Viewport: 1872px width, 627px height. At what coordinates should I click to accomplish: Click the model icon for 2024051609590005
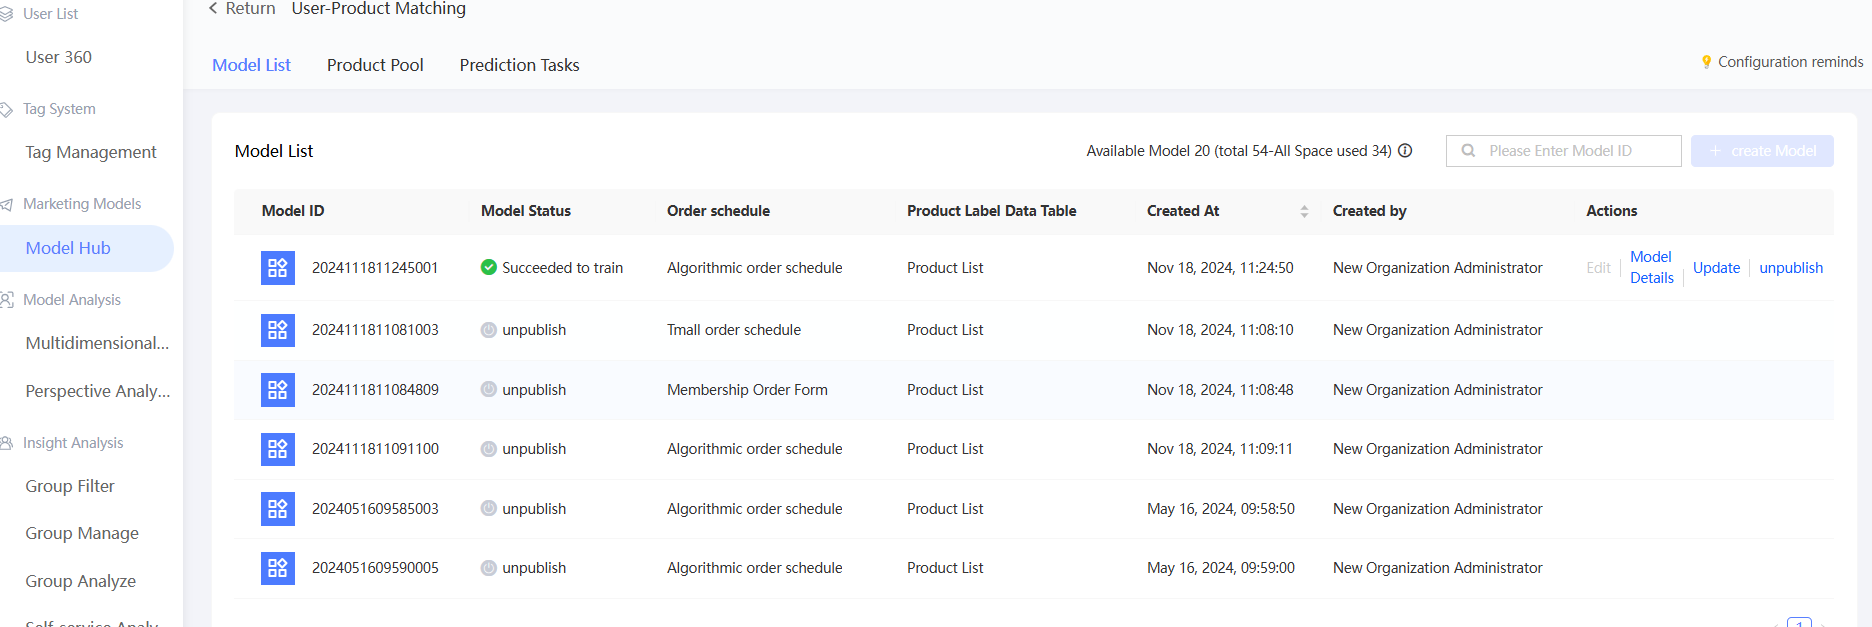(278, 568)
